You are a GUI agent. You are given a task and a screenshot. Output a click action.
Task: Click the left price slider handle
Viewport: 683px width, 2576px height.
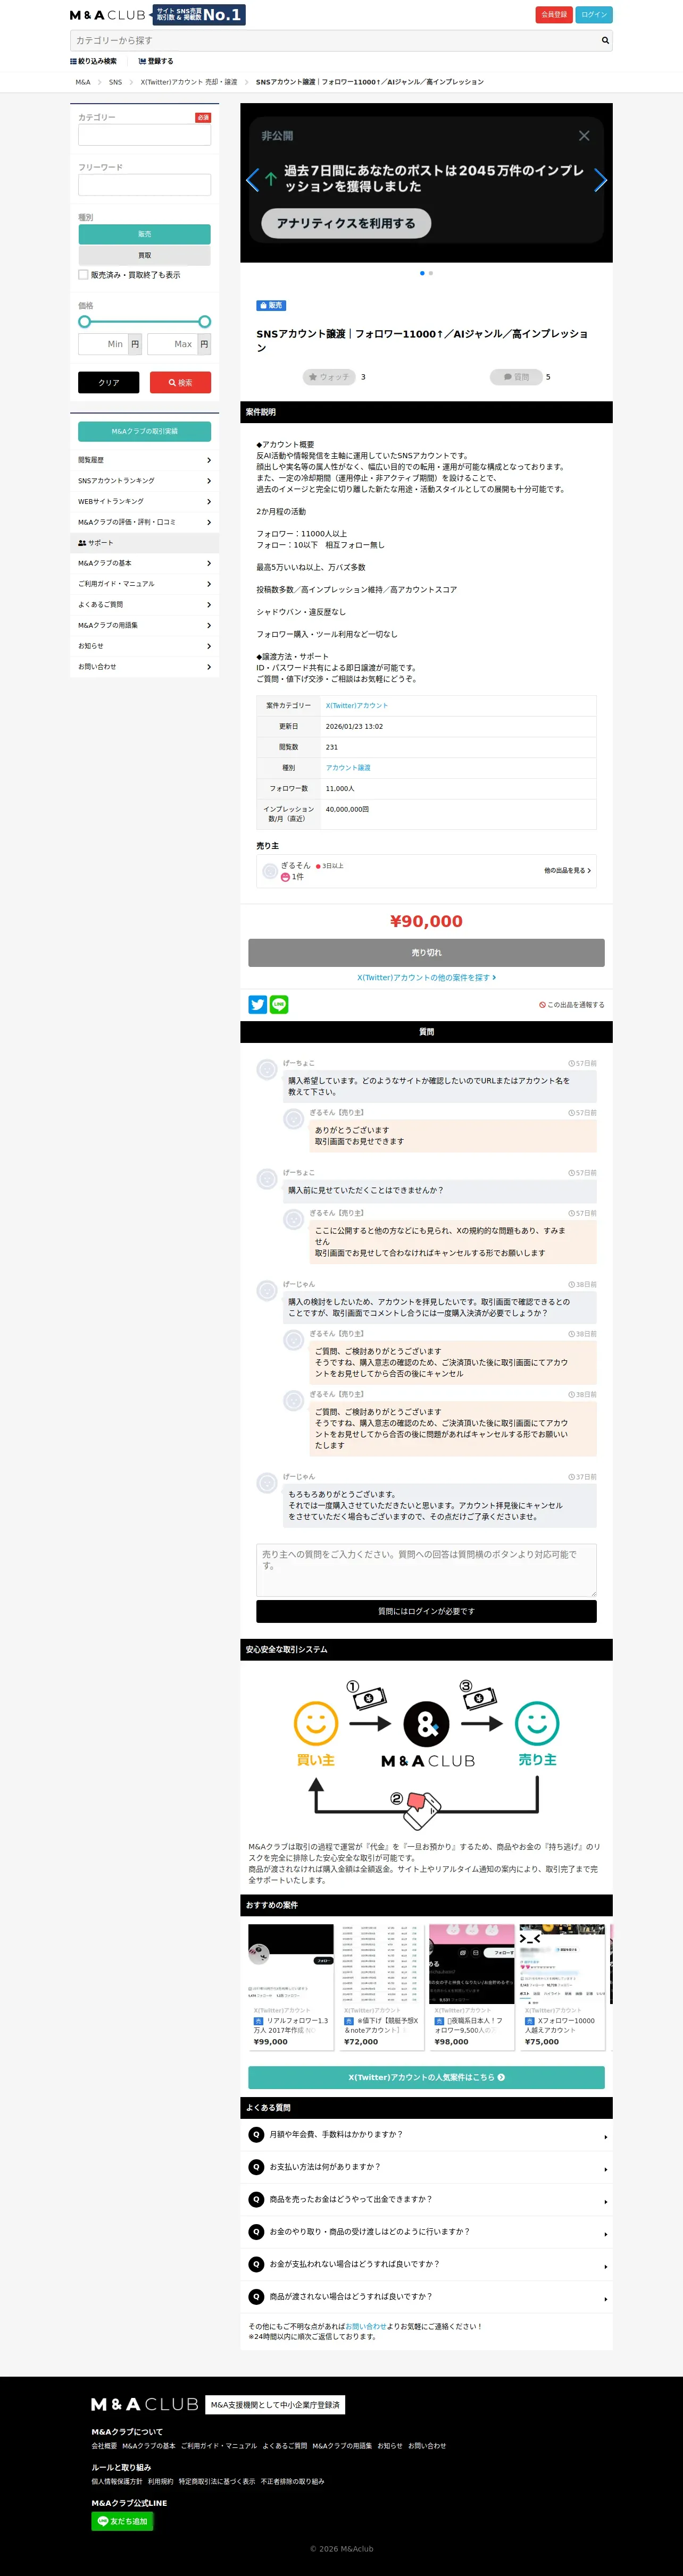[84, 322]
